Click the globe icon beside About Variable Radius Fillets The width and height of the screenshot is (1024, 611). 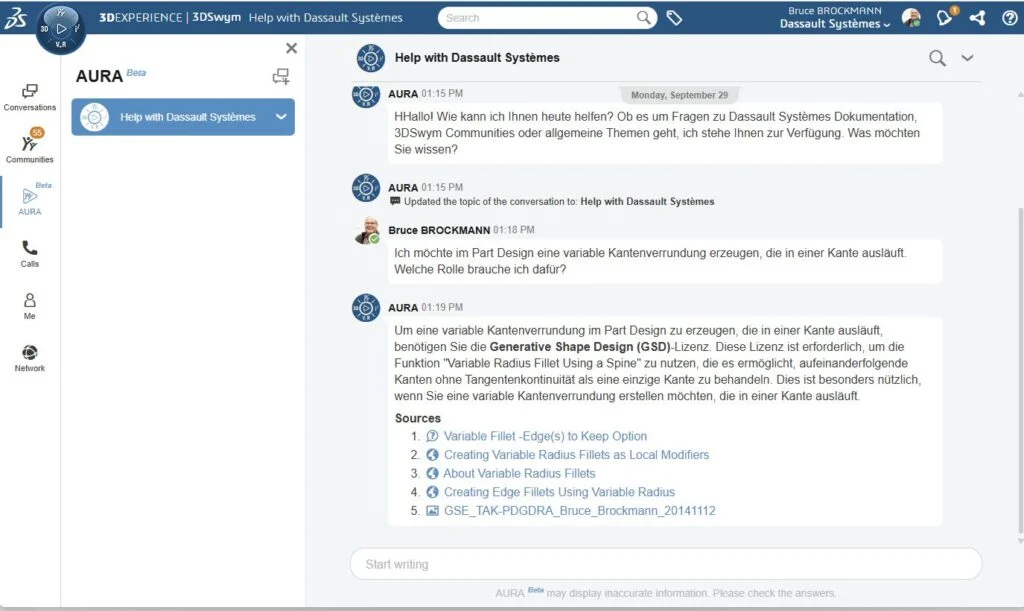[432, 473]
